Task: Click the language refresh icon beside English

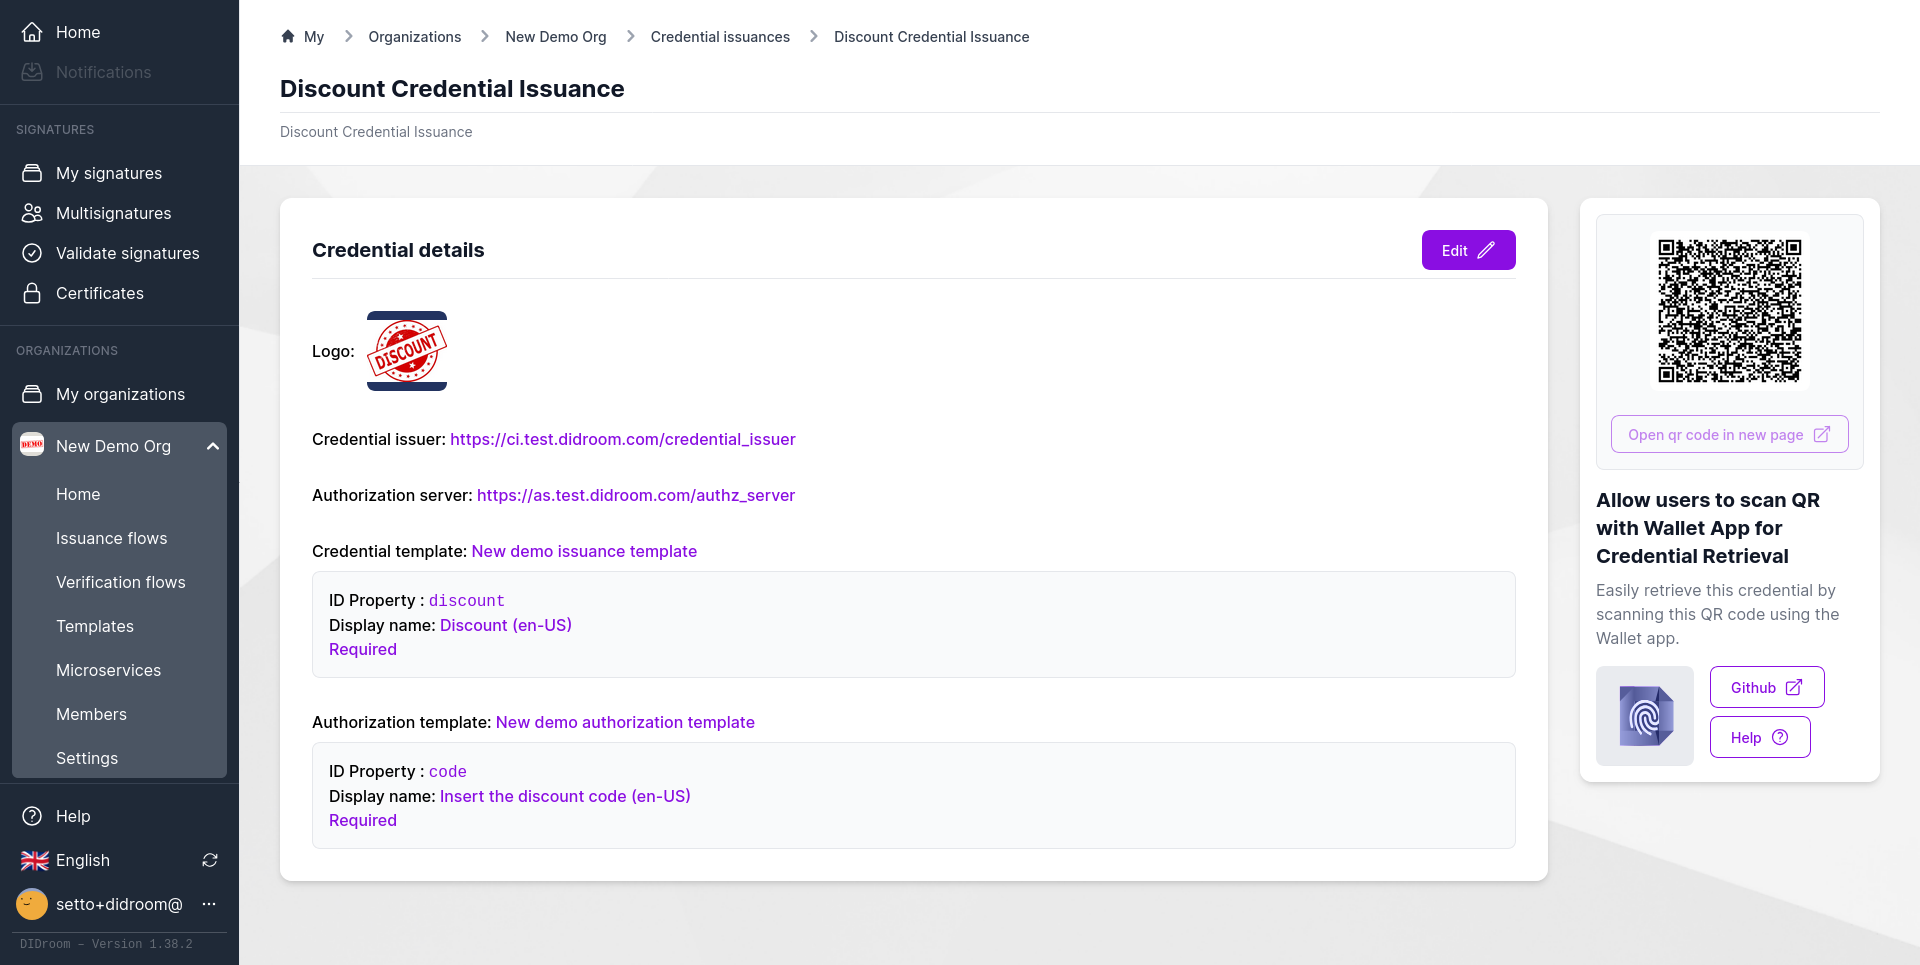Action: [210, 860]
